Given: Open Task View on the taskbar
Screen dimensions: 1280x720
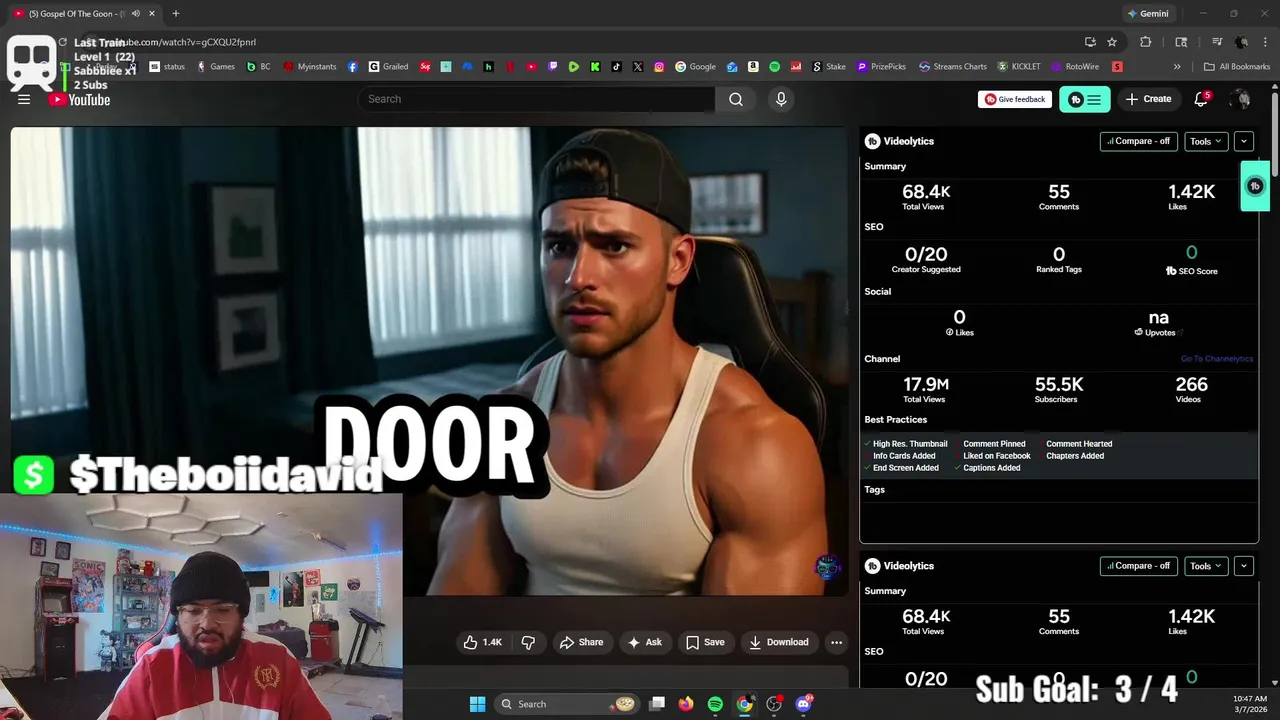Looking at the screenshot, I should point(657,704).
